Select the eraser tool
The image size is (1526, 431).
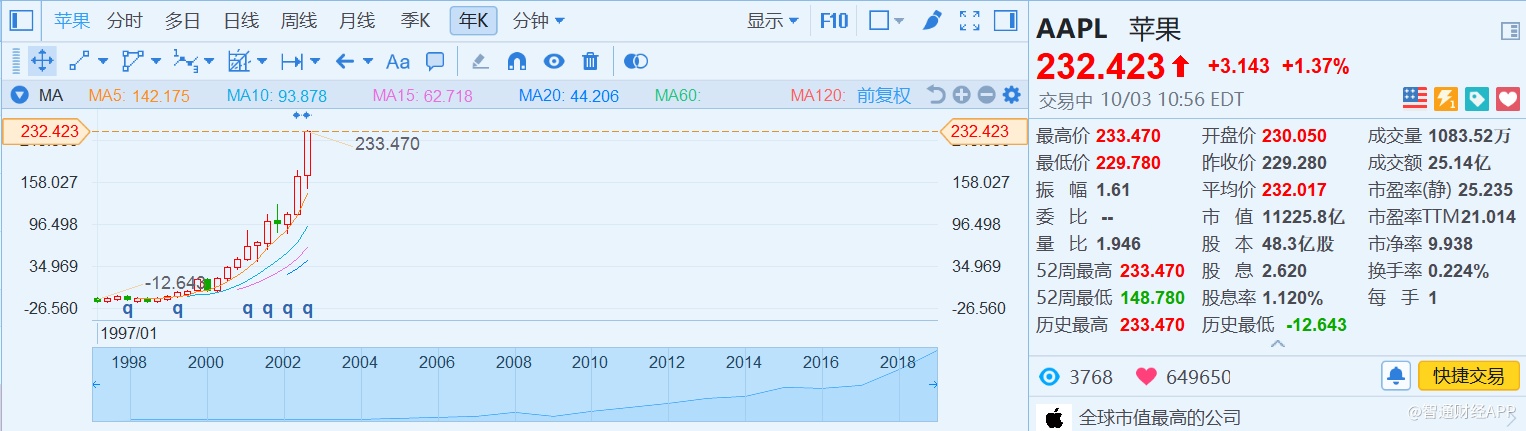pos(480,61)
